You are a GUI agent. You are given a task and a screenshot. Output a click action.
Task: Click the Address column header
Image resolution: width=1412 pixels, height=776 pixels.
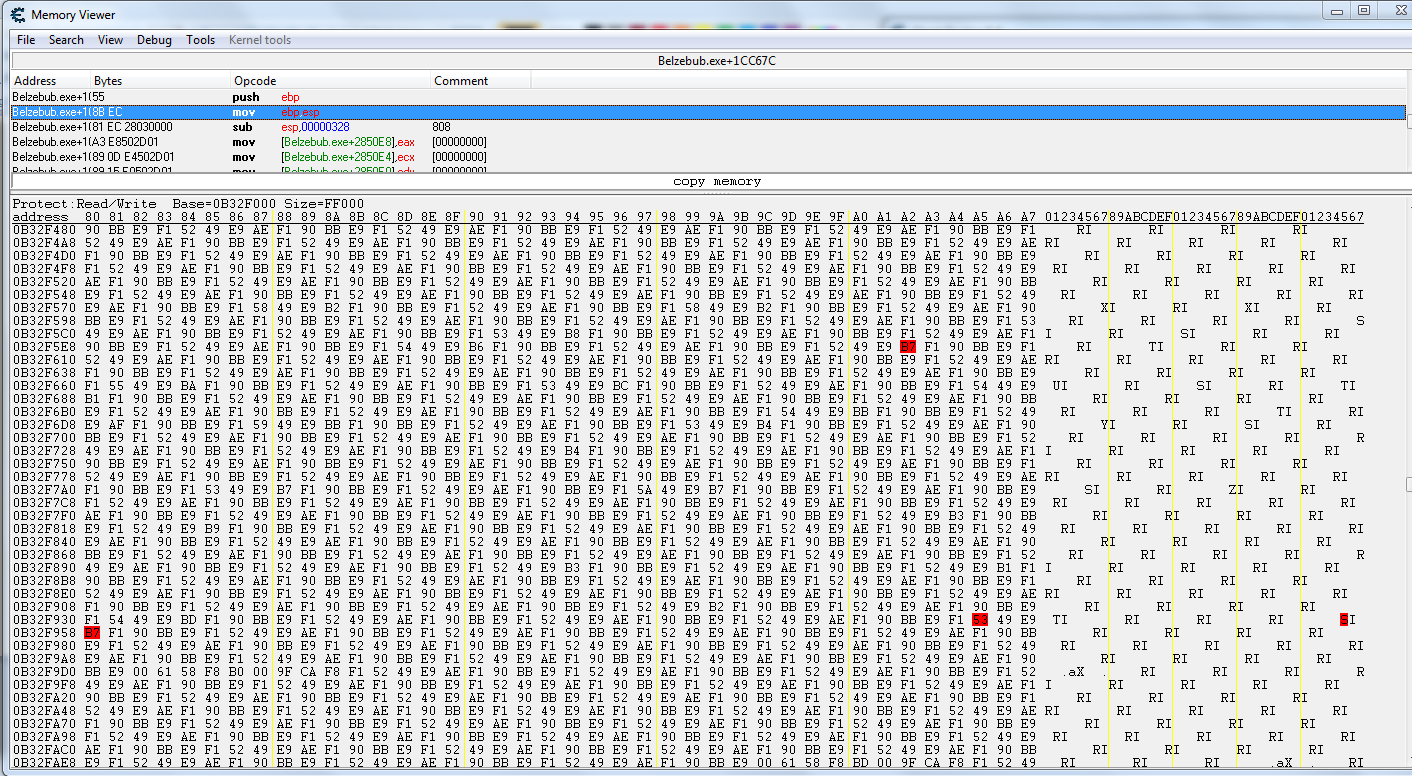click(x=35, y=81)
